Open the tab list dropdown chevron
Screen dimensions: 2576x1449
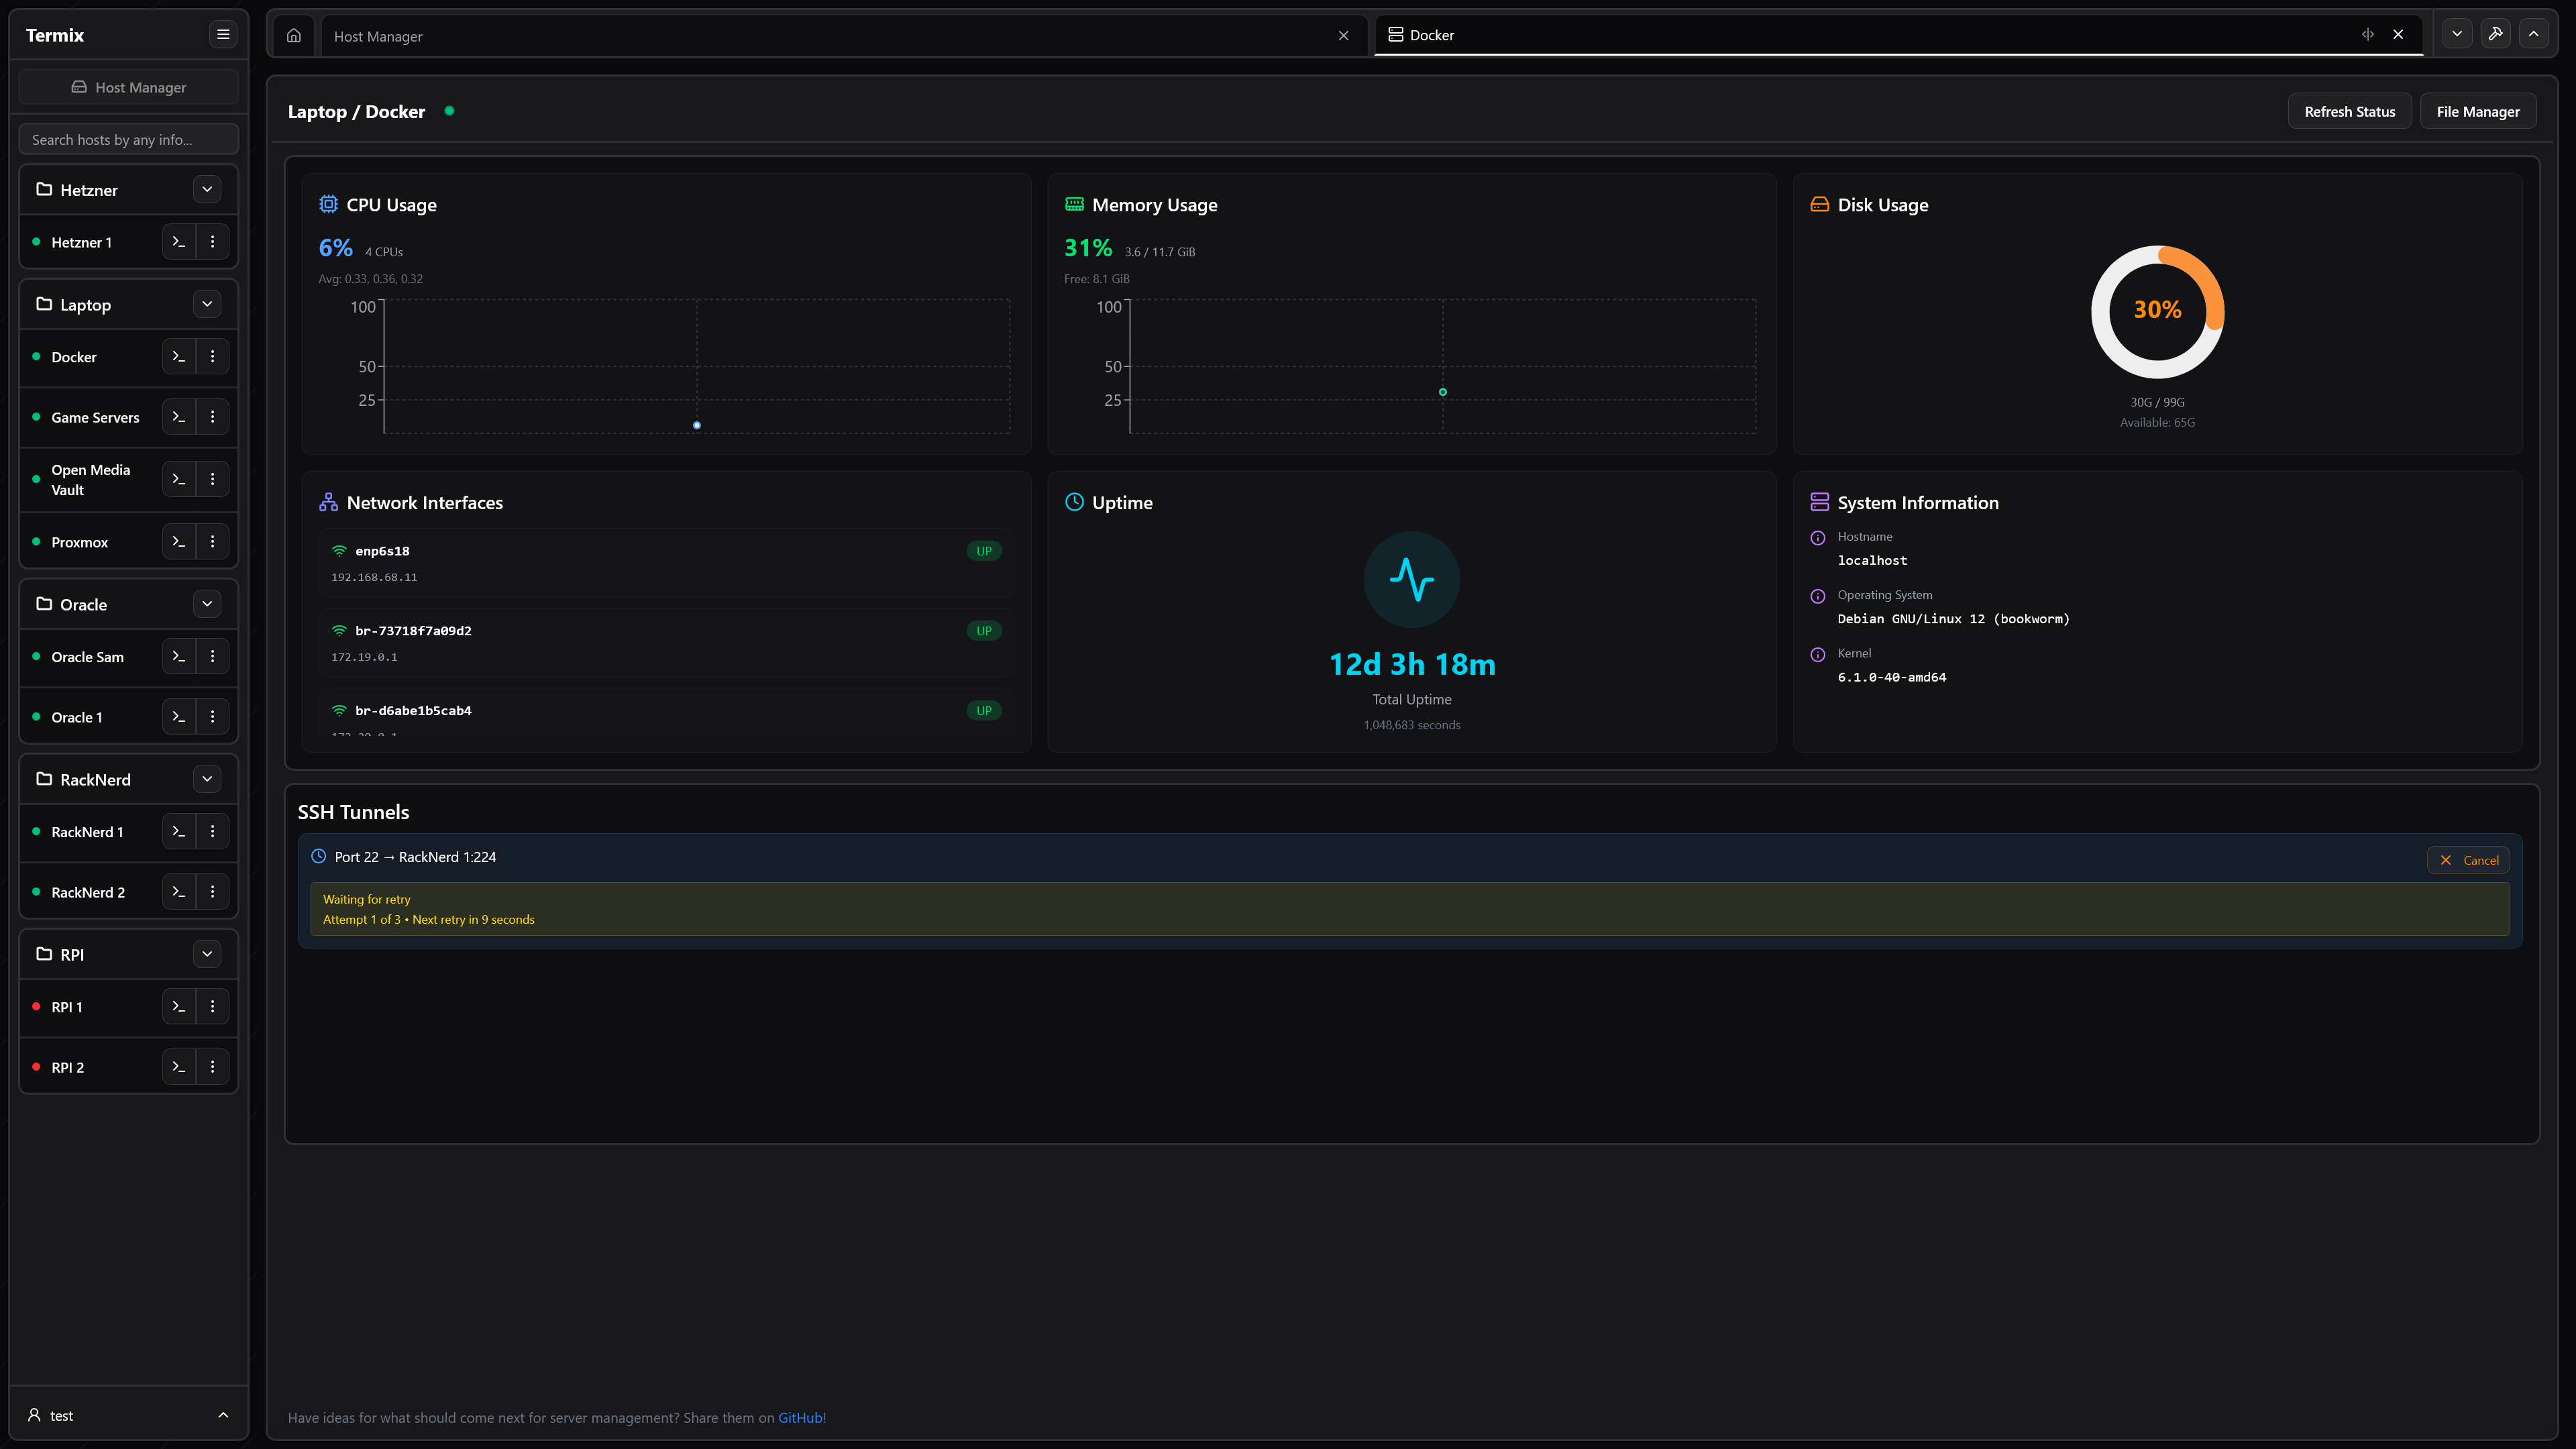click(x=2456, y=34)
